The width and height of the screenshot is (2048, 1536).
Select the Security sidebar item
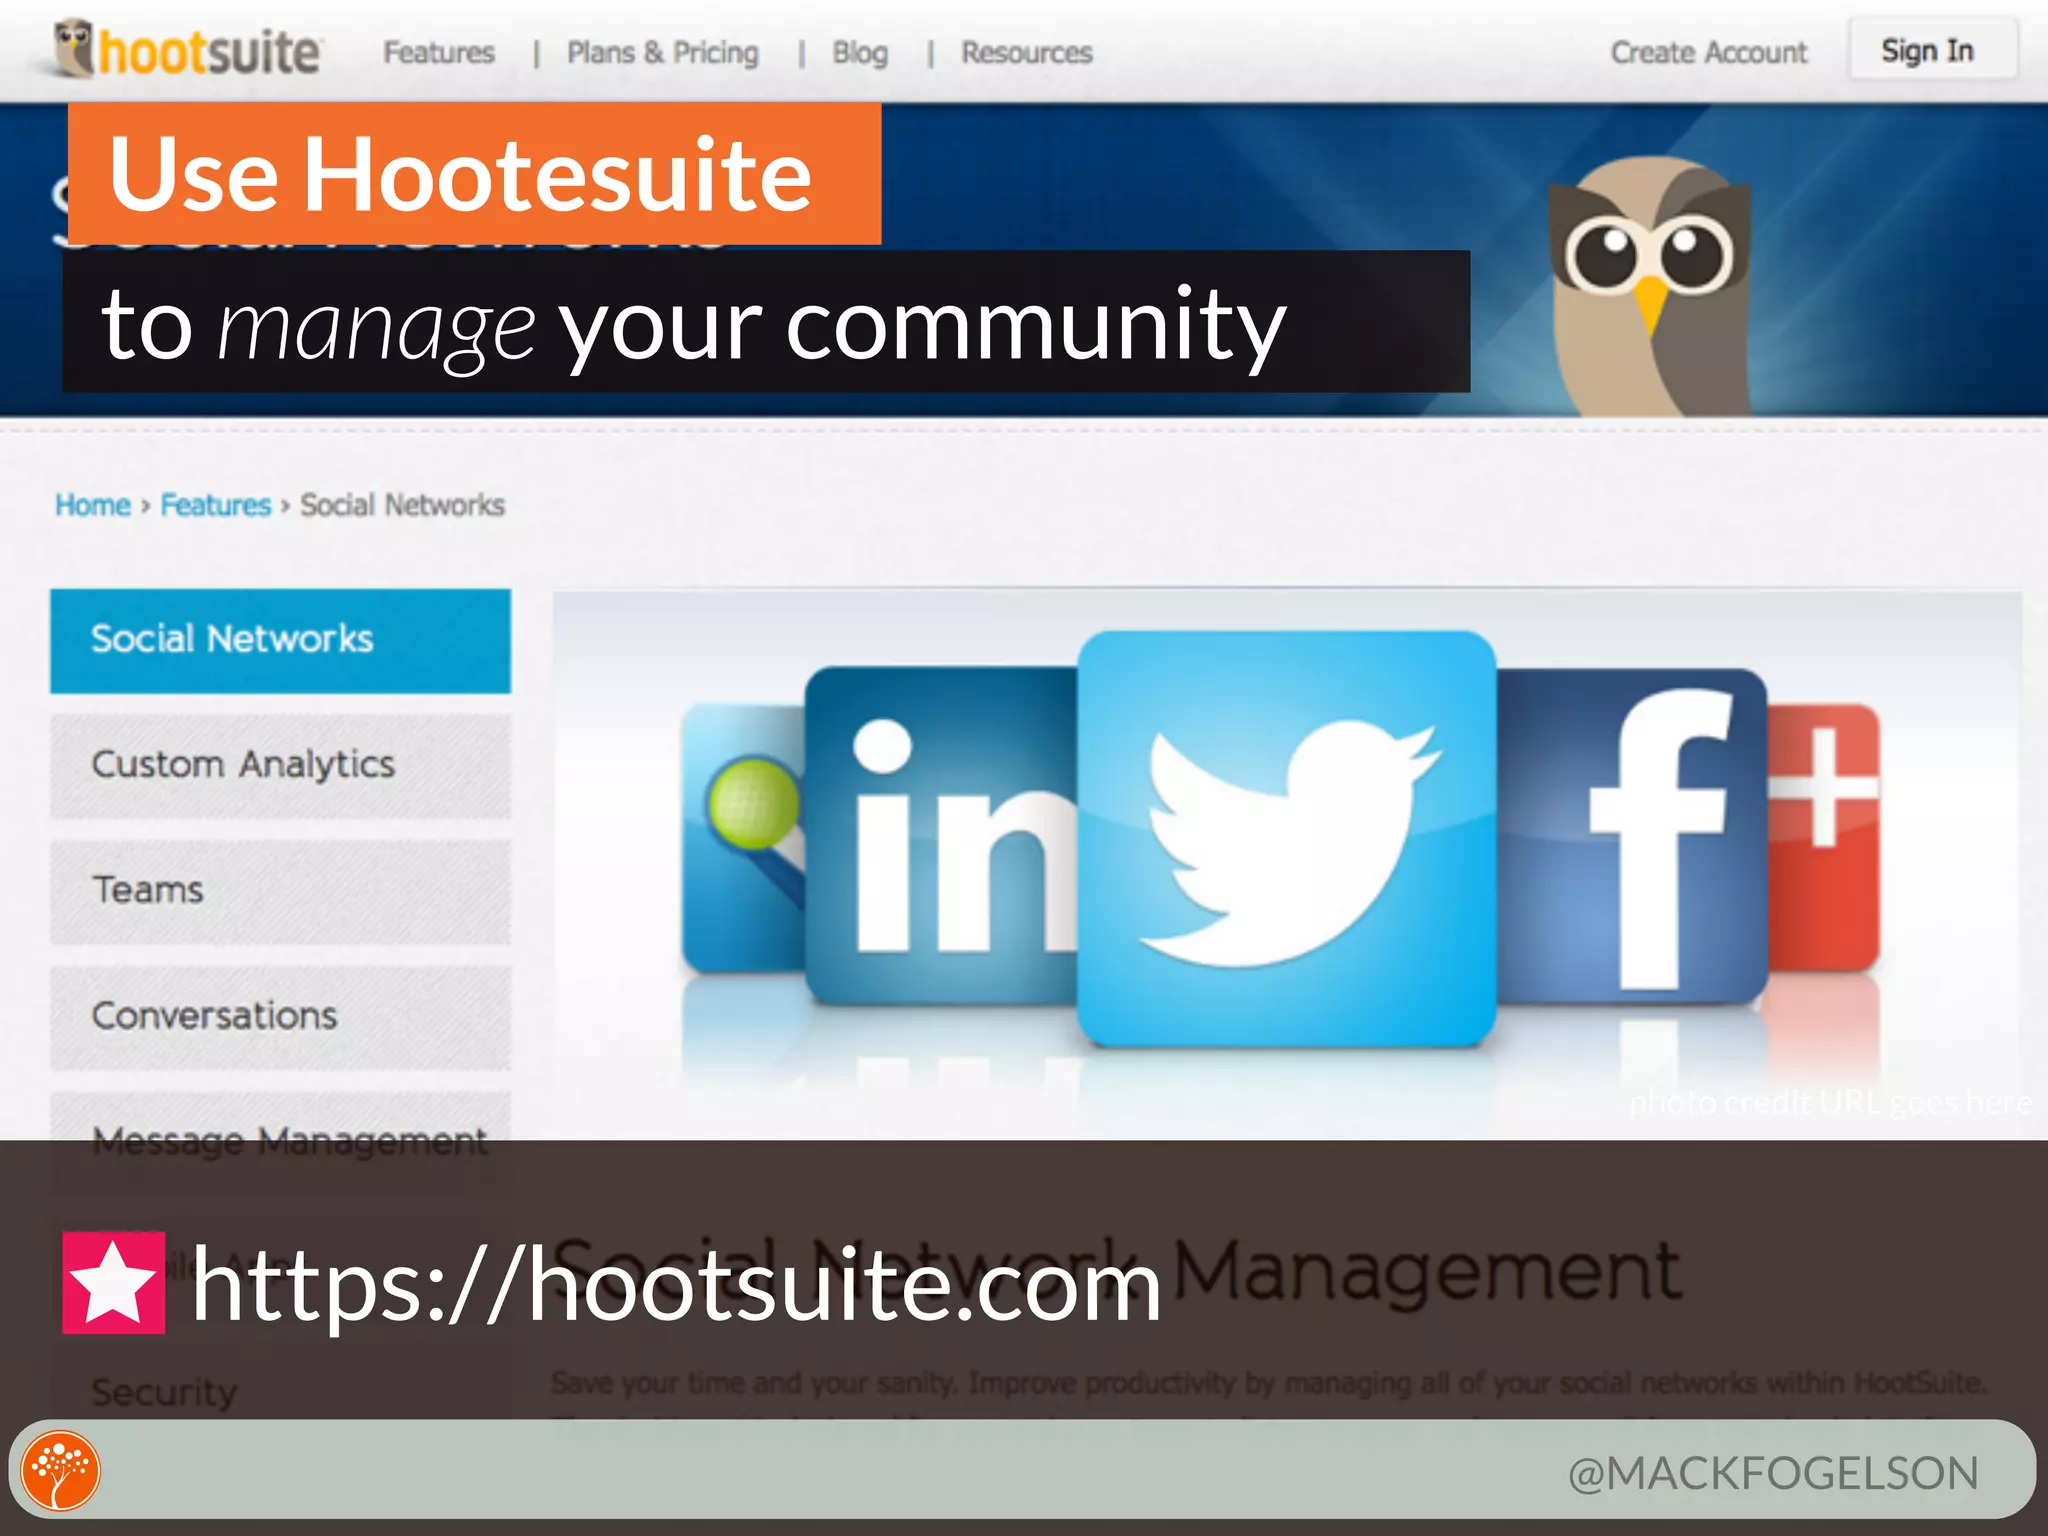(x=165, y=1392)
